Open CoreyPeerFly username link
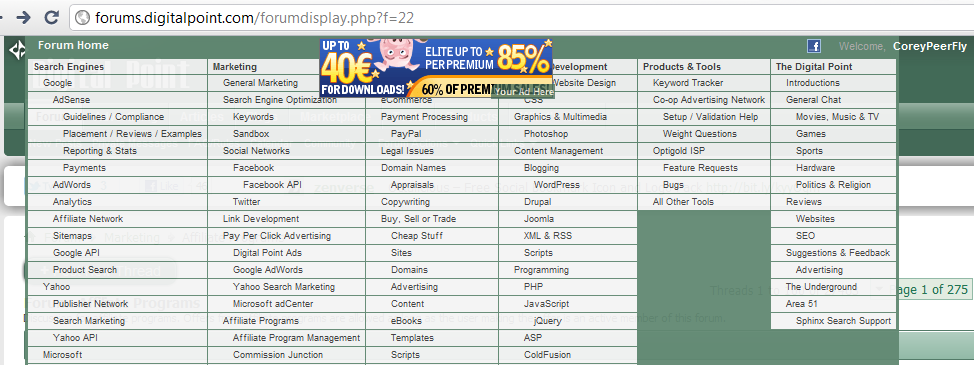 click(x=930, y=46)
